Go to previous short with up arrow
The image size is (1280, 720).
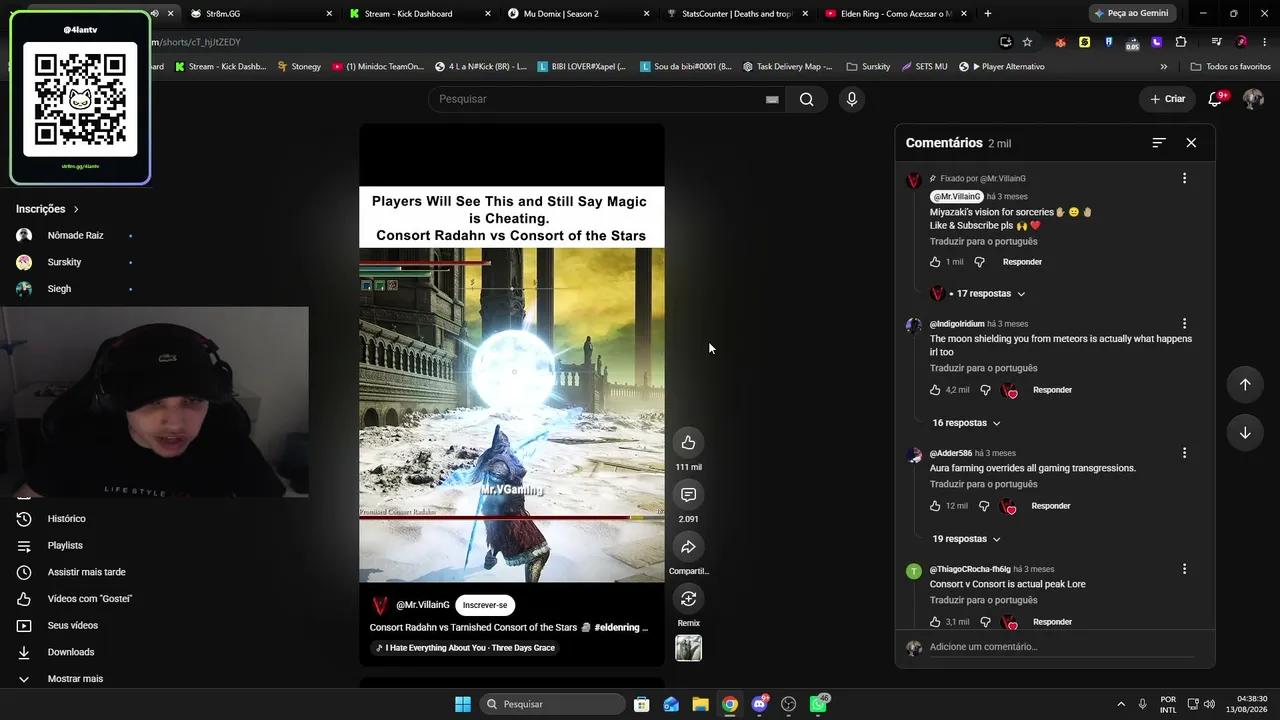click(x=1245, y=385)
